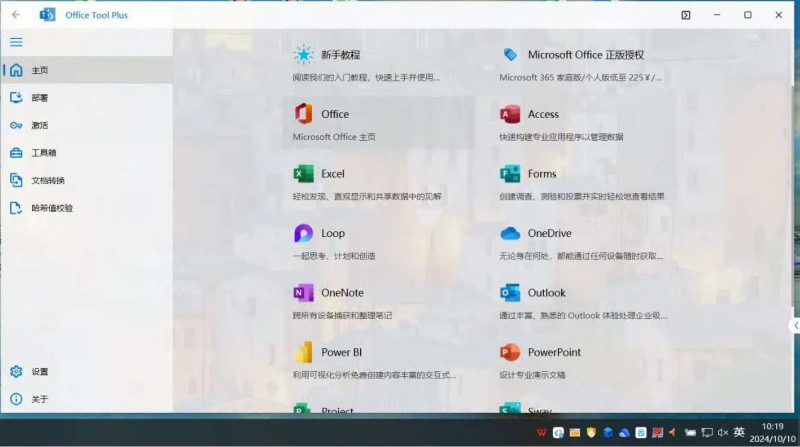Click the Outlook app icon
The height and width of the screenshot is (447, 800).
click(x=510, y=293)
